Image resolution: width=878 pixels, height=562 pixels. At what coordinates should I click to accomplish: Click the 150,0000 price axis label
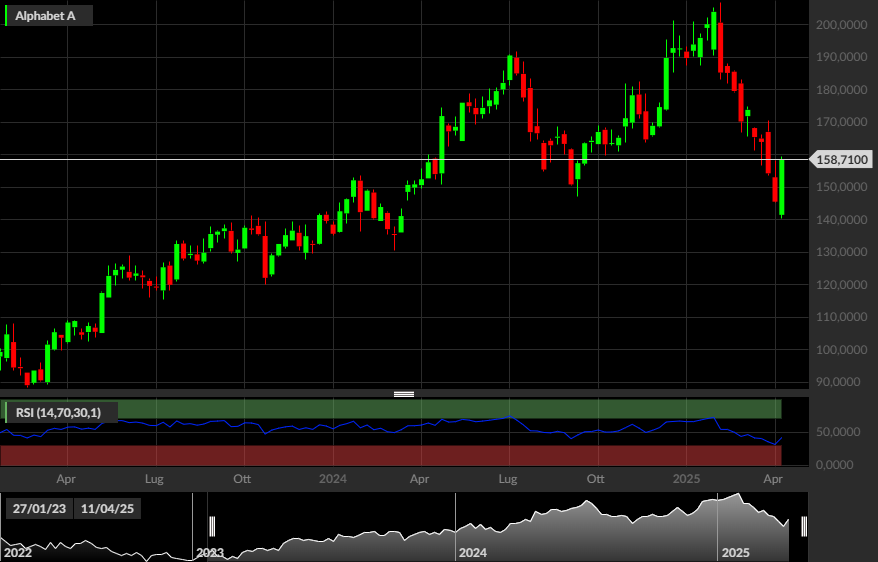pos(842,187)
